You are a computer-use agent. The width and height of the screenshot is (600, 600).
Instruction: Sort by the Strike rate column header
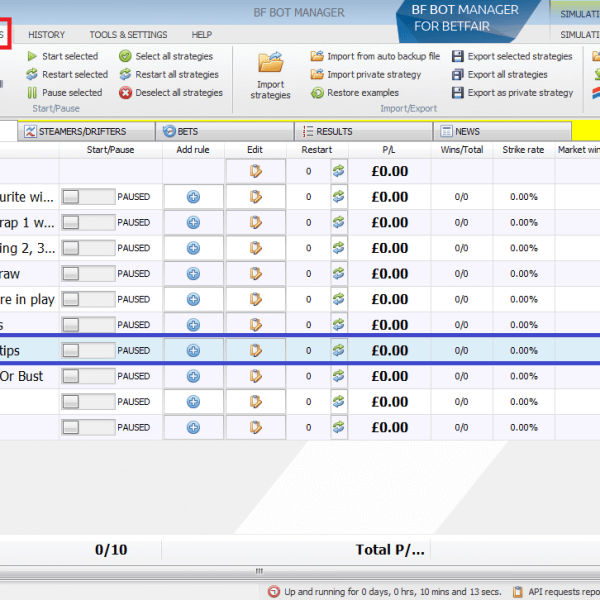coord(523,149)
